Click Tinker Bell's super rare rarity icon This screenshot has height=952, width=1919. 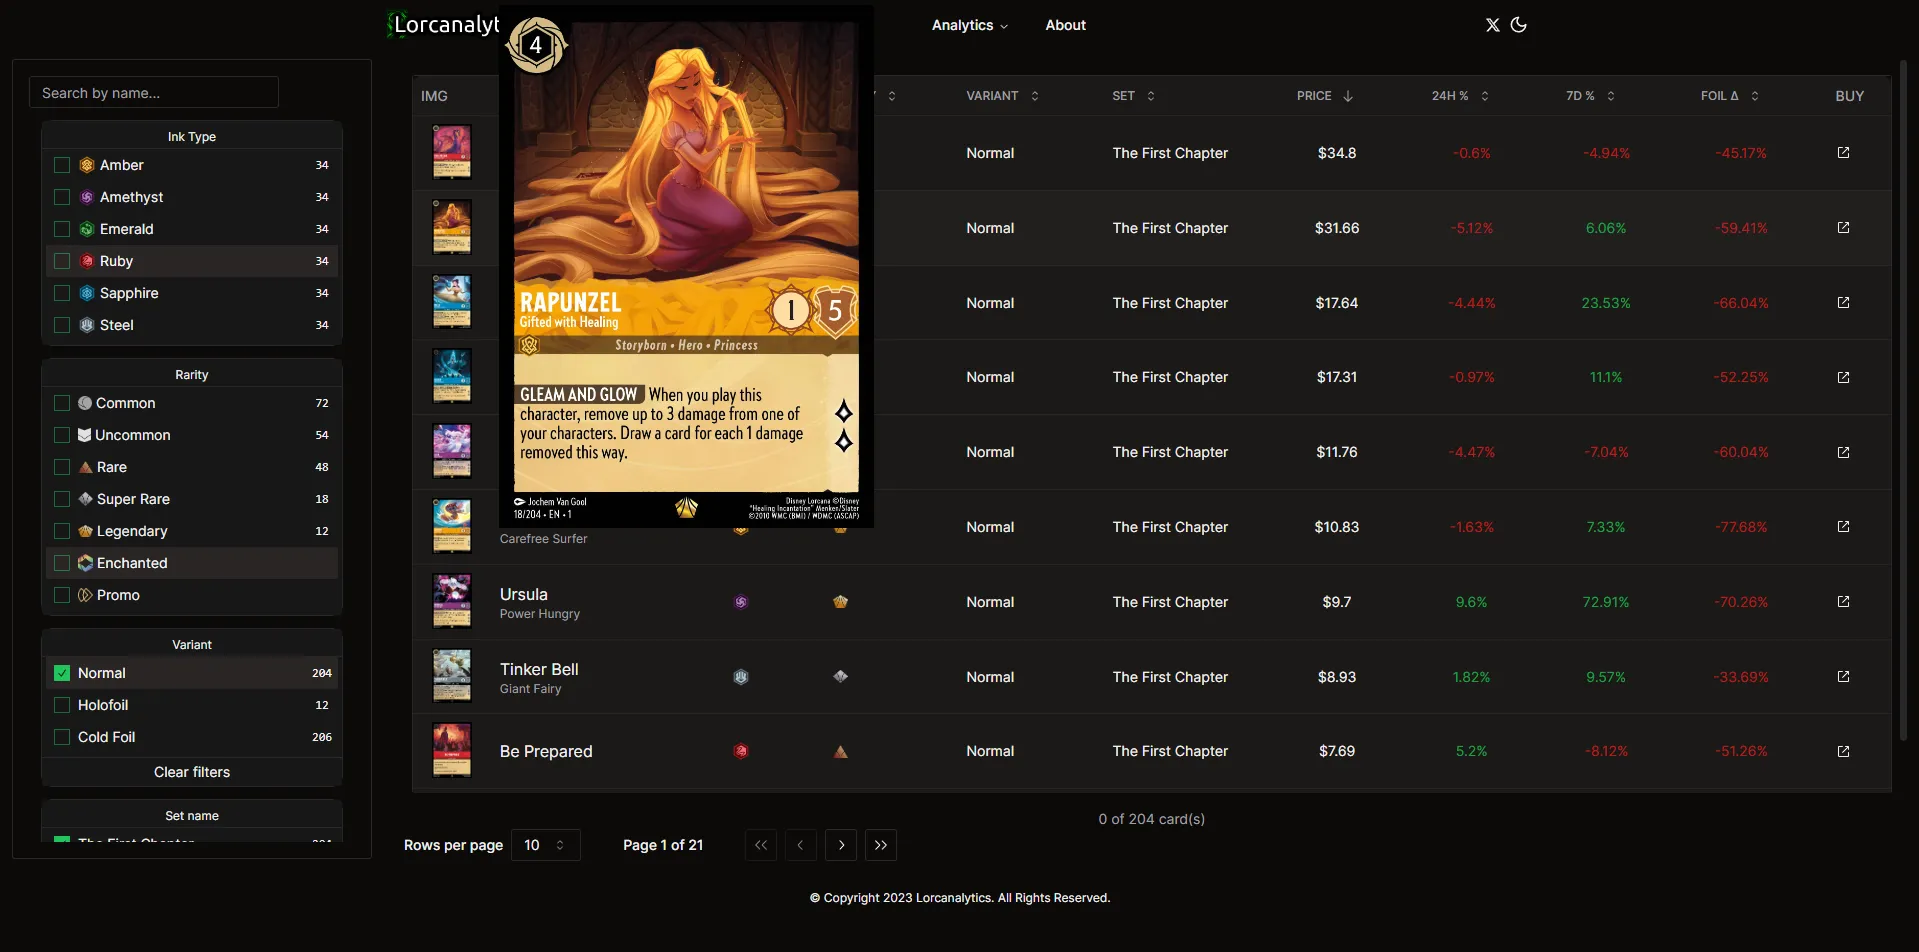[x=840, y=677]
